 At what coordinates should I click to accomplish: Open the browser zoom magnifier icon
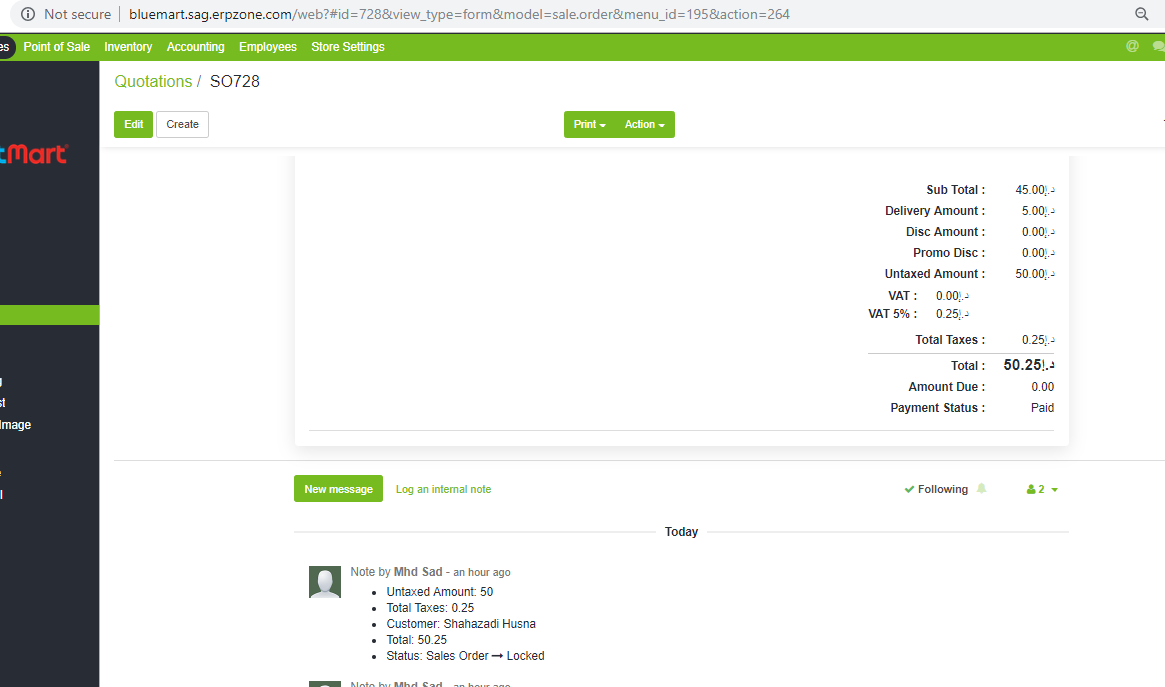(x=1142, y=14)
